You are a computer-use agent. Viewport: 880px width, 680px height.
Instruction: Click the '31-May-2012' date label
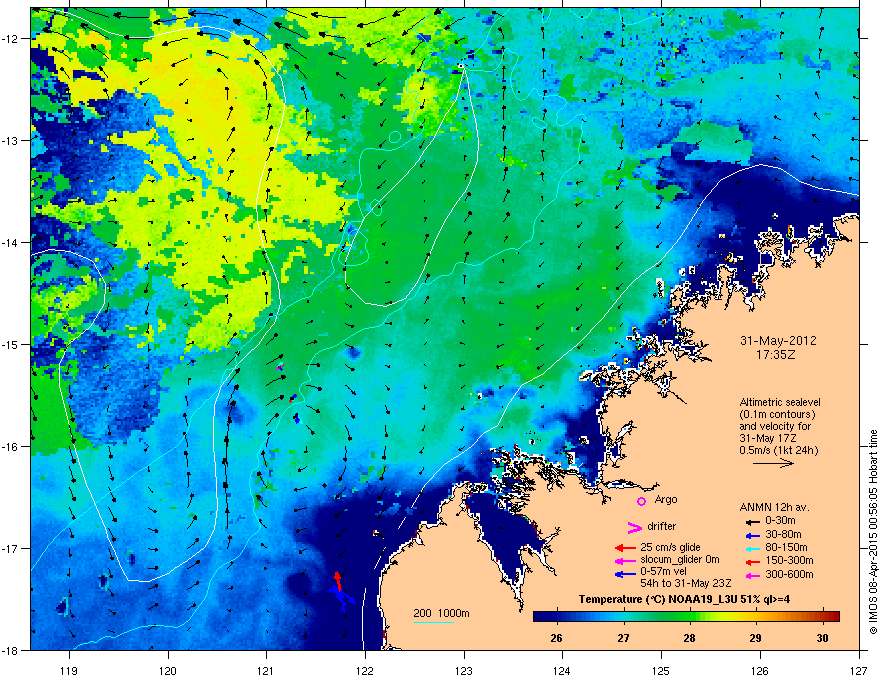pyautogui.click(x=778, y=341)
